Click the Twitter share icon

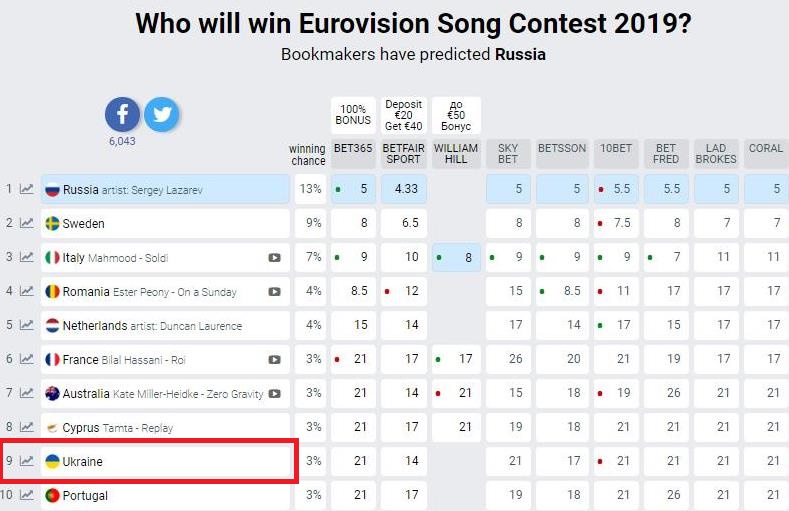tap(162, 115)
